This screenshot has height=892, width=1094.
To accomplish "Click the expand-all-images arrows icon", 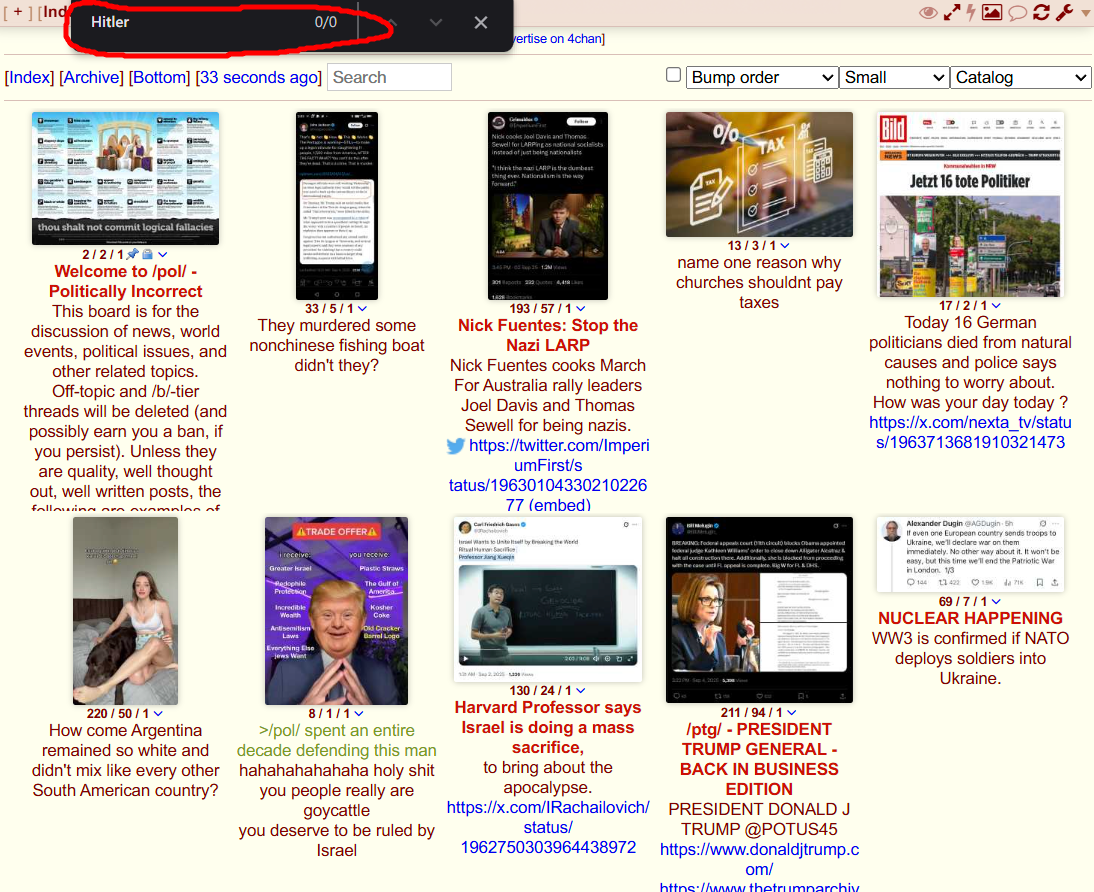I will point(952,13).
